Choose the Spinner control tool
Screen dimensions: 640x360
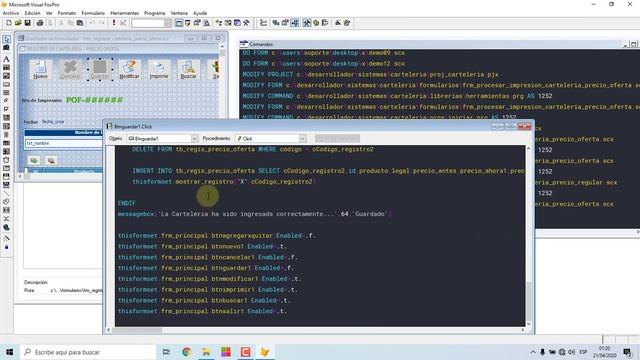click(7, 134)
